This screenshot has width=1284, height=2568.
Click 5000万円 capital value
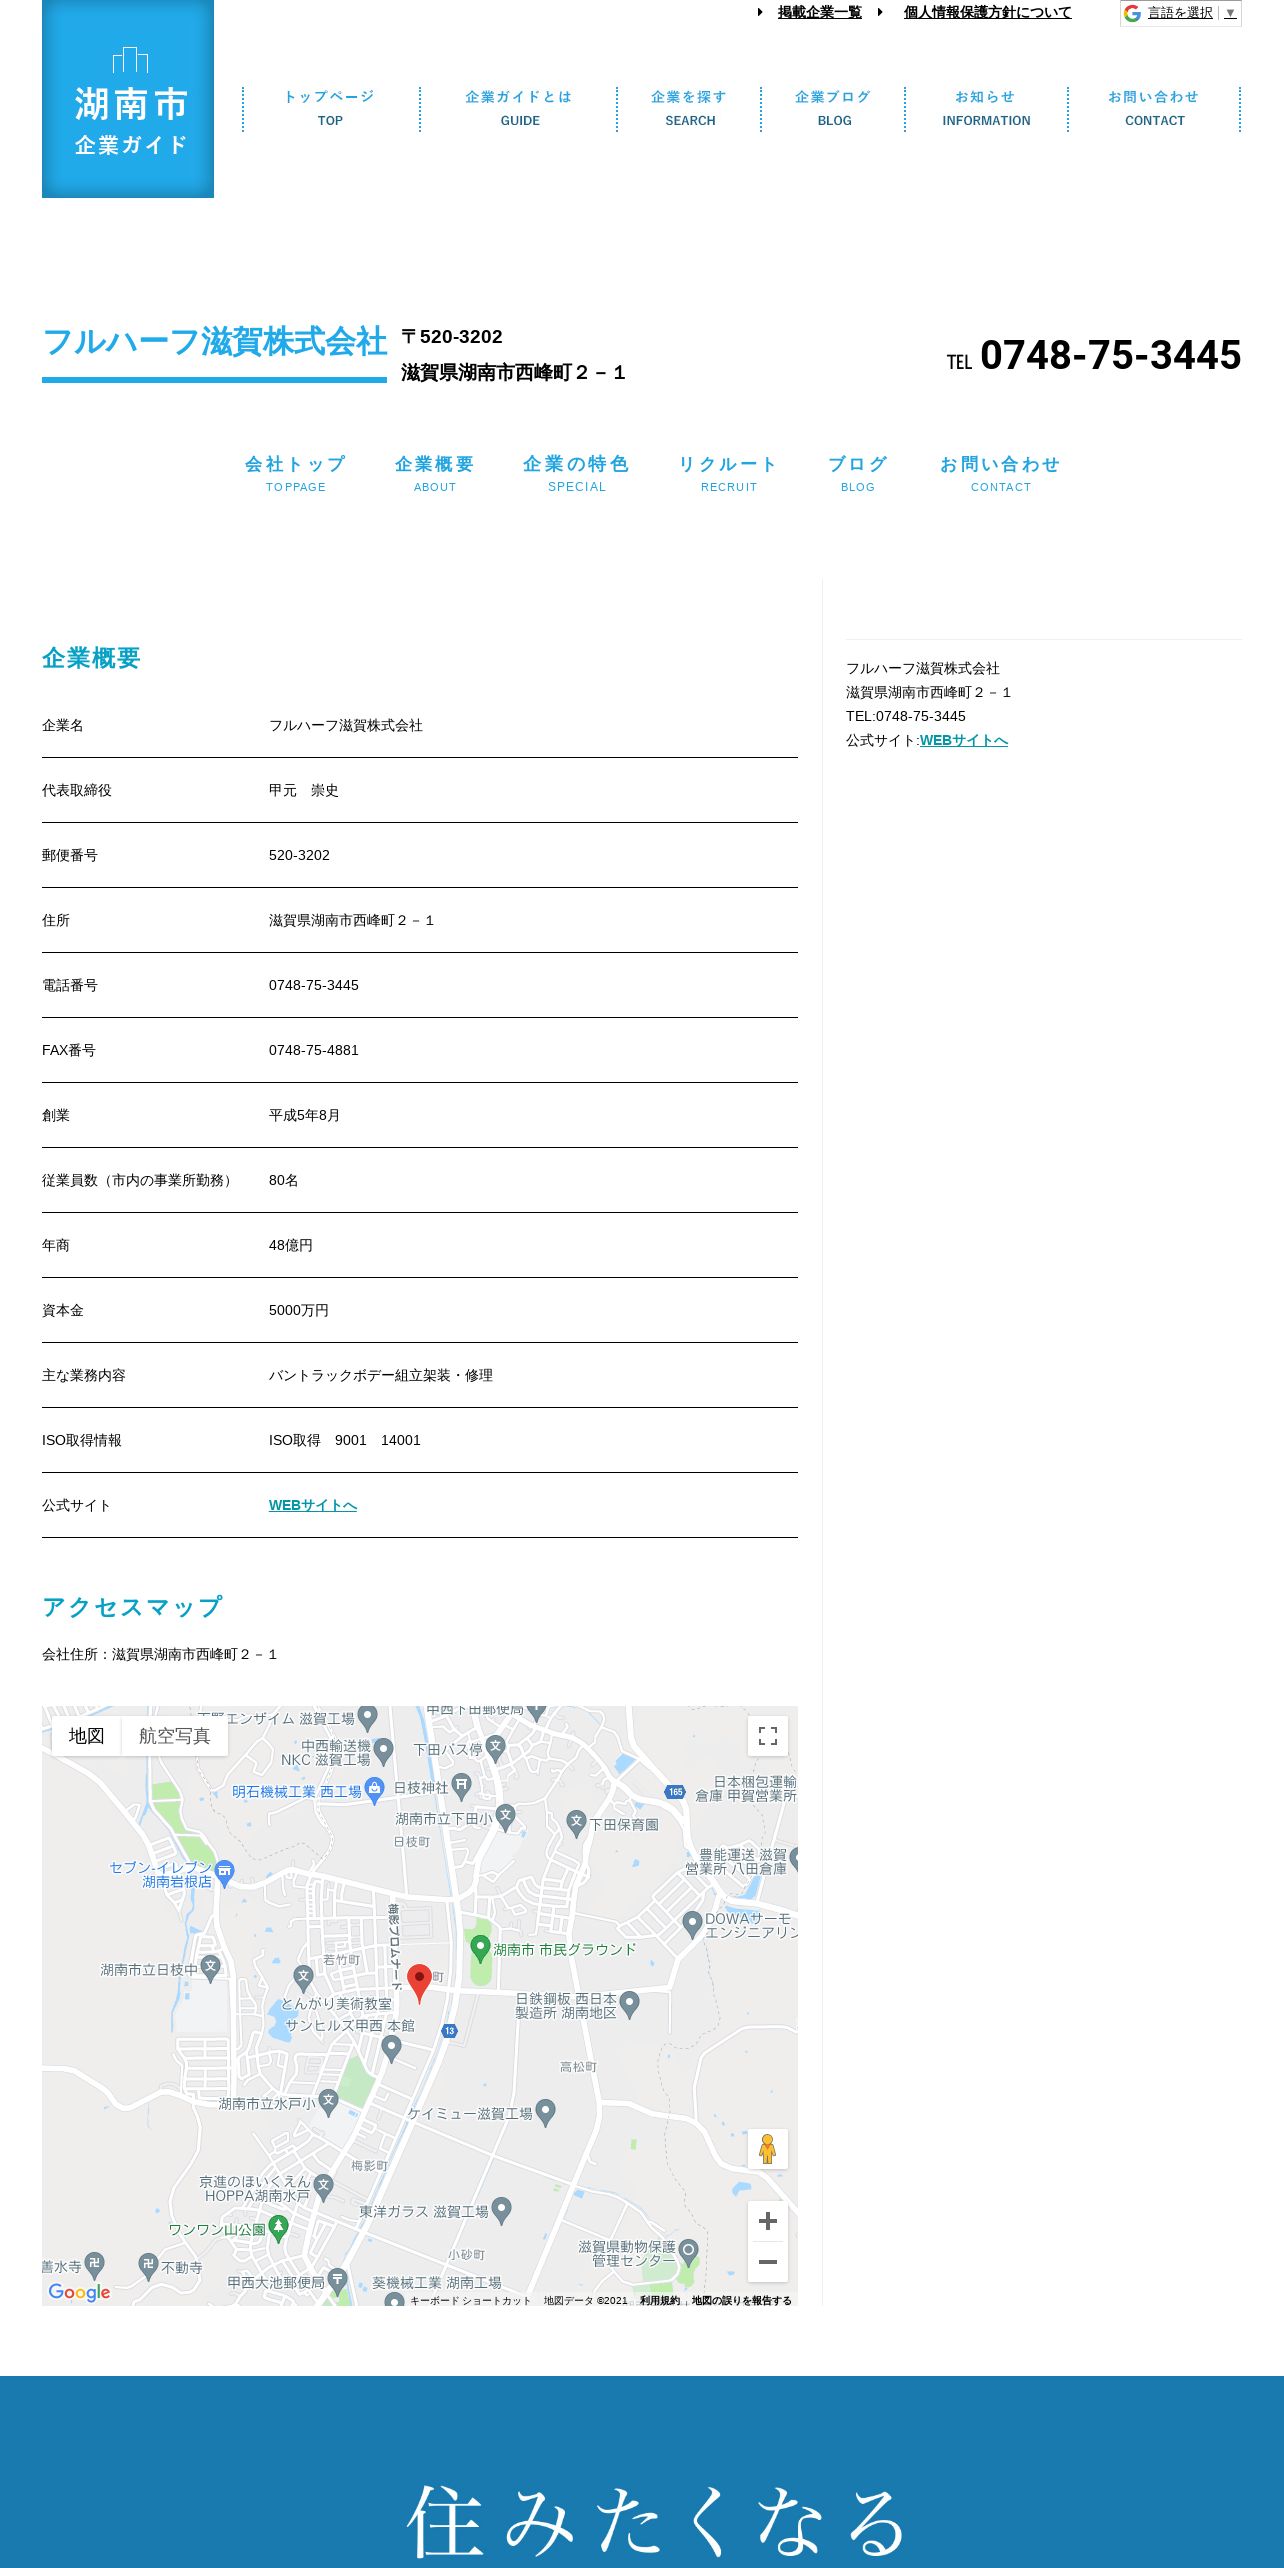(x=299, y=1311)
